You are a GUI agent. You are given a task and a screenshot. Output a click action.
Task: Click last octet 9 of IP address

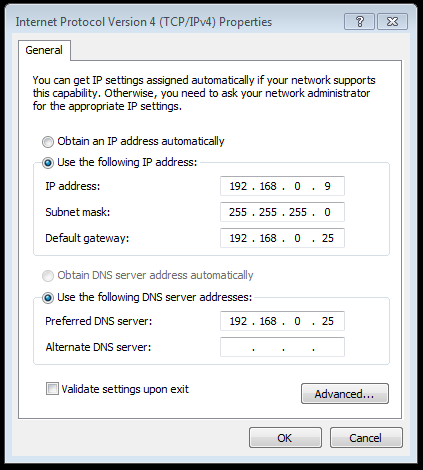tap(327, 186)
